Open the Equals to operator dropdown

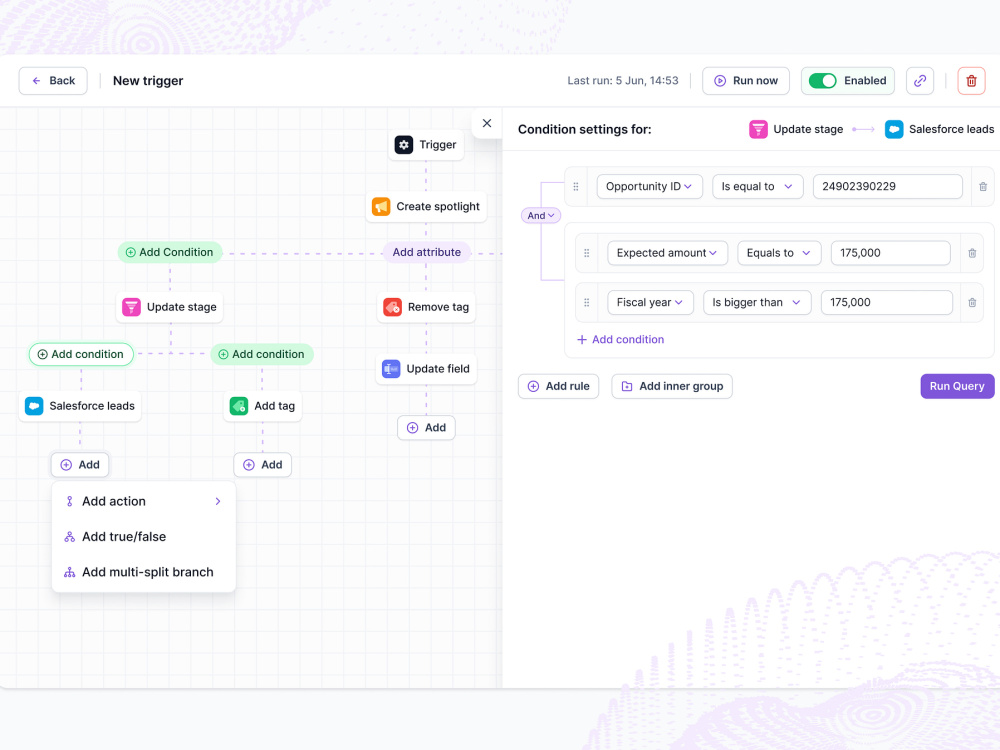[779, 253]
